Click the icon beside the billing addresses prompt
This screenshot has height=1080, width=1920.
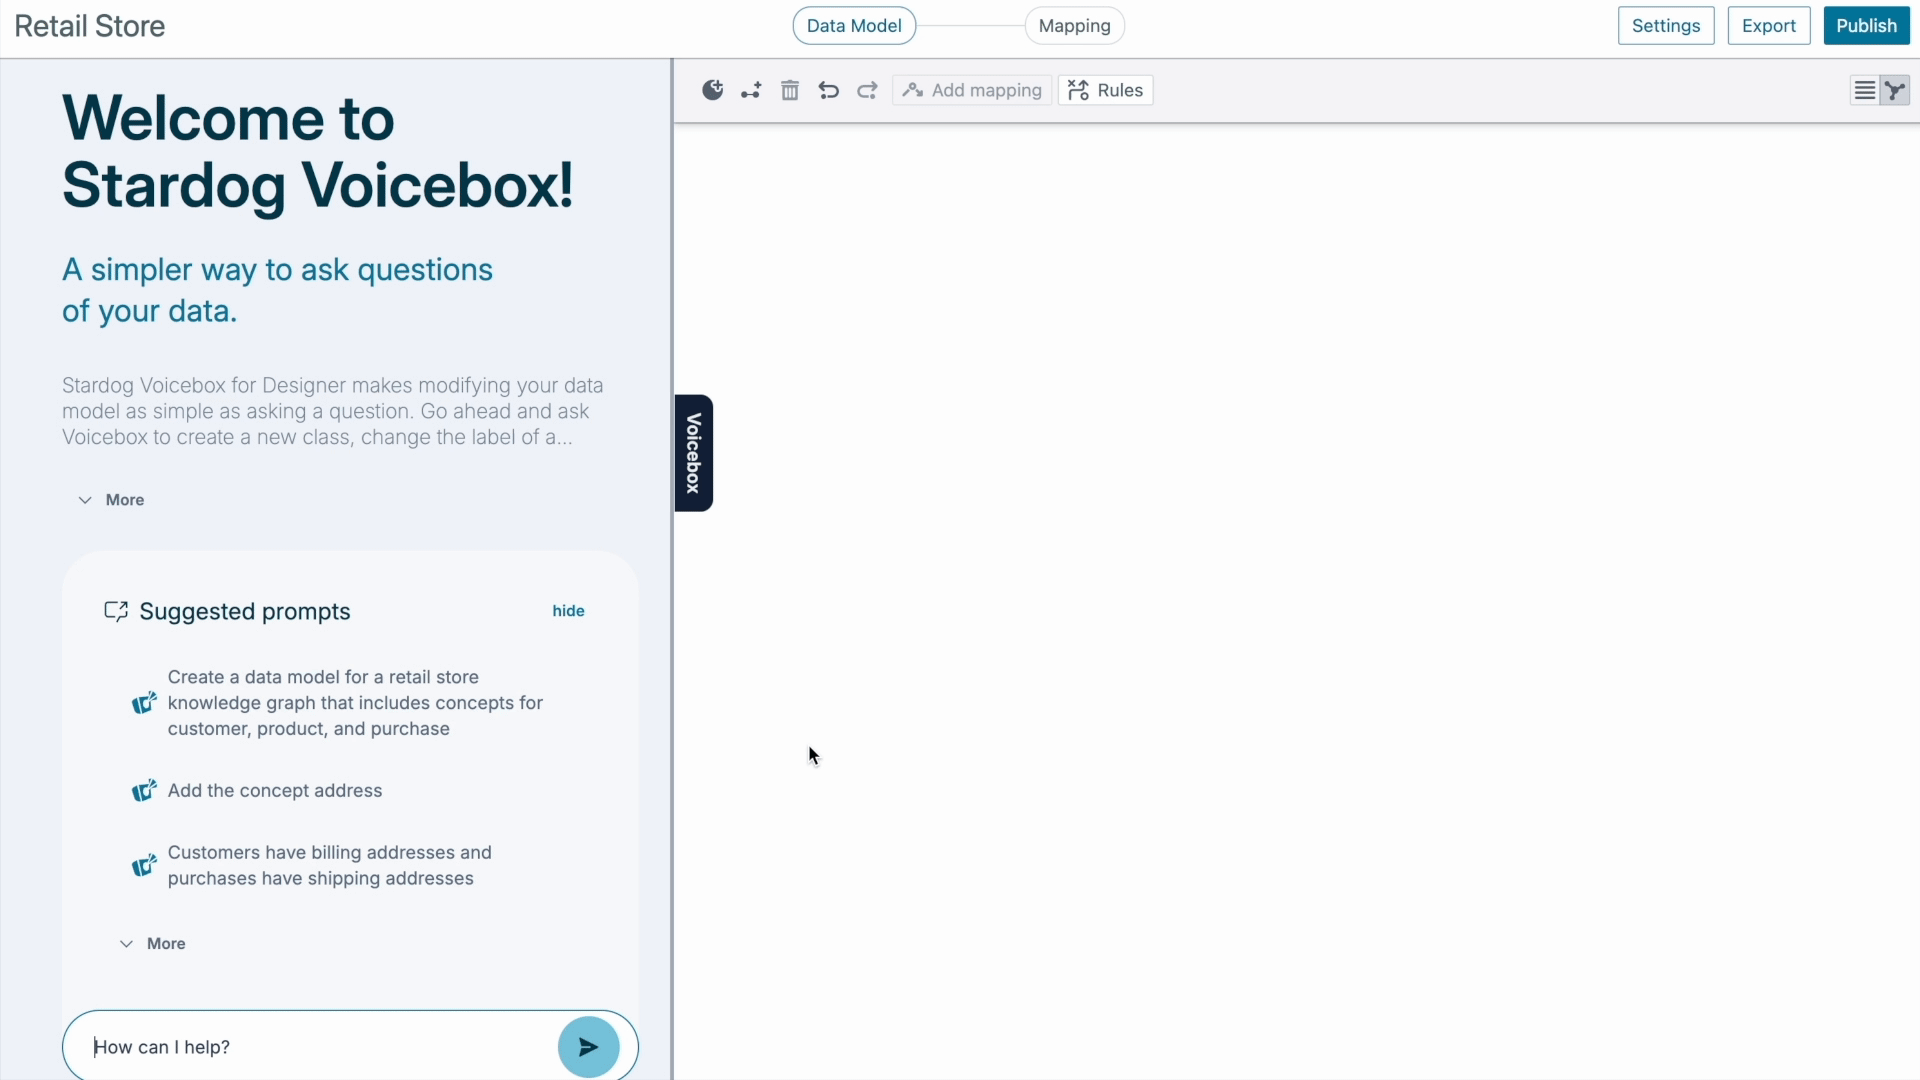coord(144,865)
